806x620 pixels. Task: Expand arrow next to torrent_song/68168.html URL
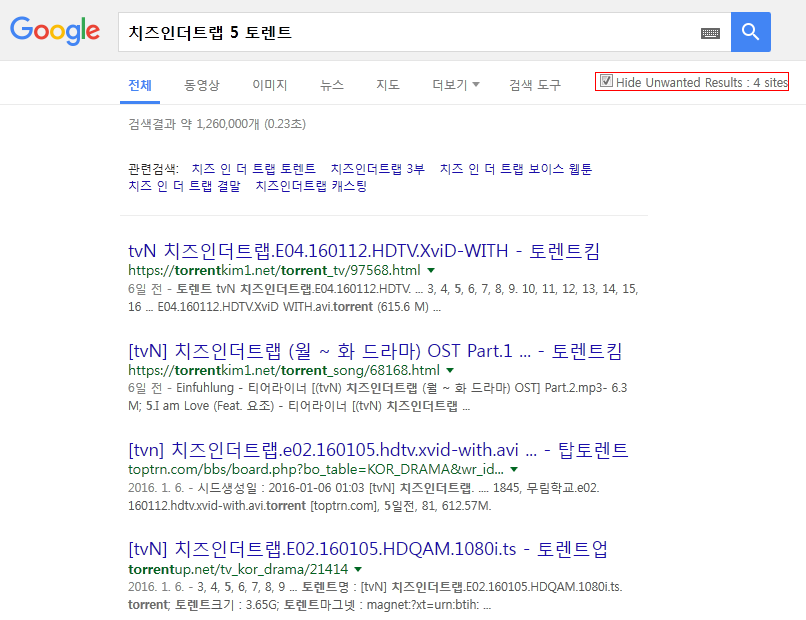(x=450, y=370)
